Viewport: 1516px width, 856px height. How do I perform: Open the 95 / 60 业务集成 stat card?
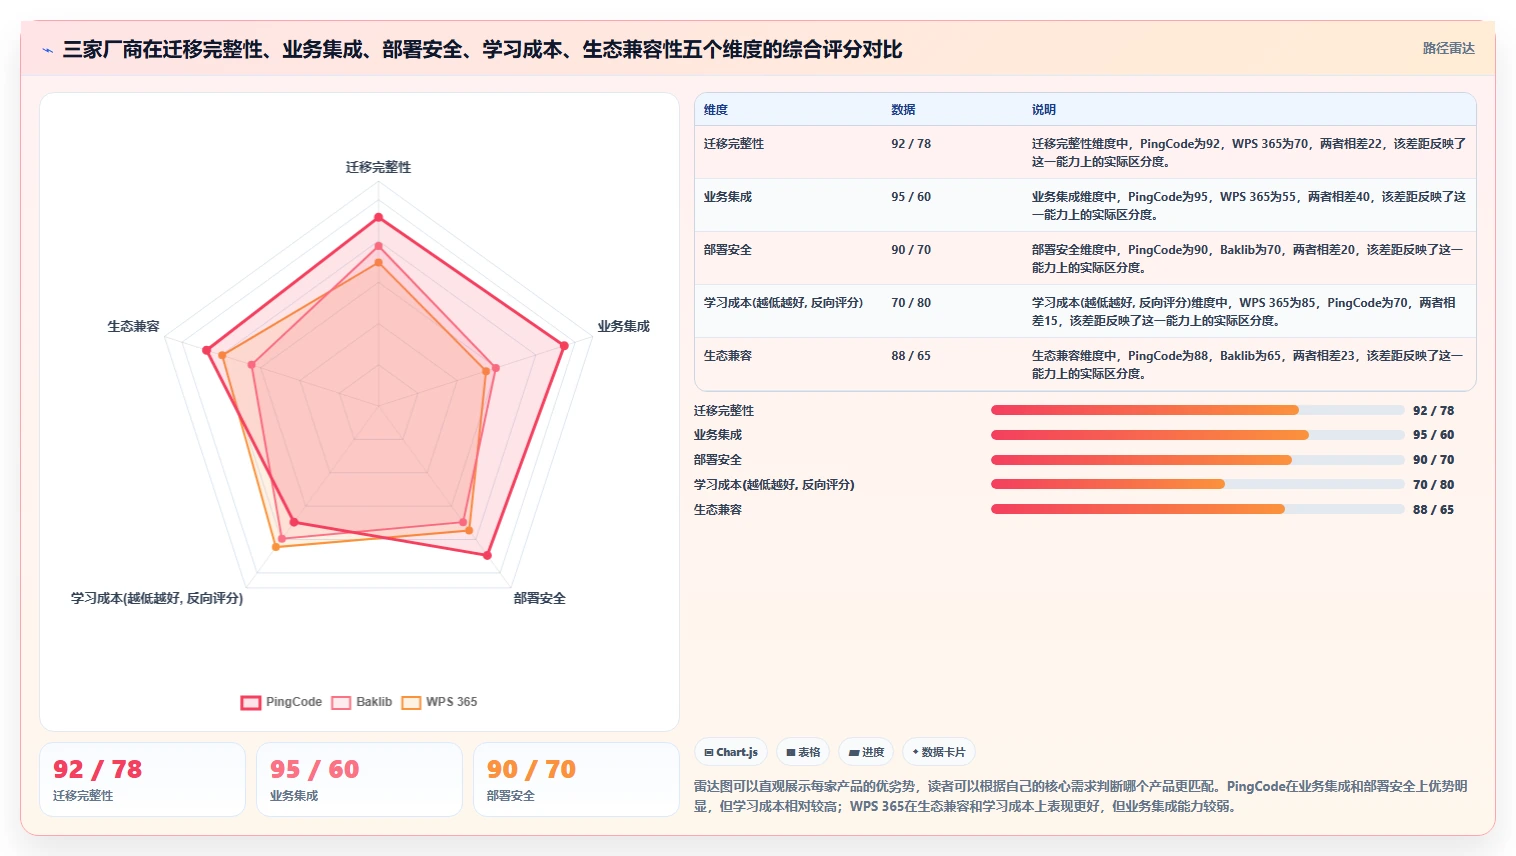click(x=360, y=780)
